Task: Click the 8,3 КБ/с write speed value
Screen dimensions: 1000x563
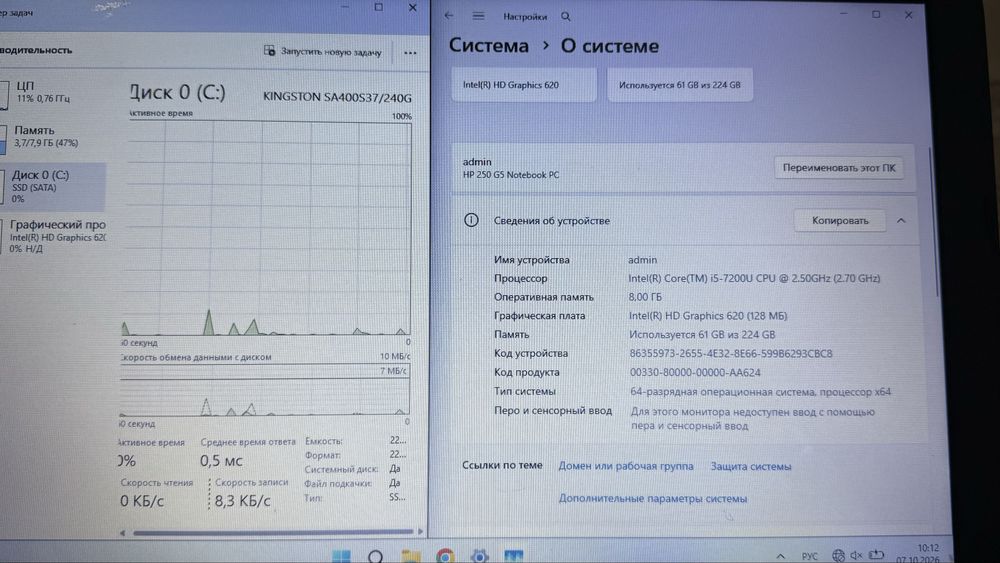Action: point(242,501)
